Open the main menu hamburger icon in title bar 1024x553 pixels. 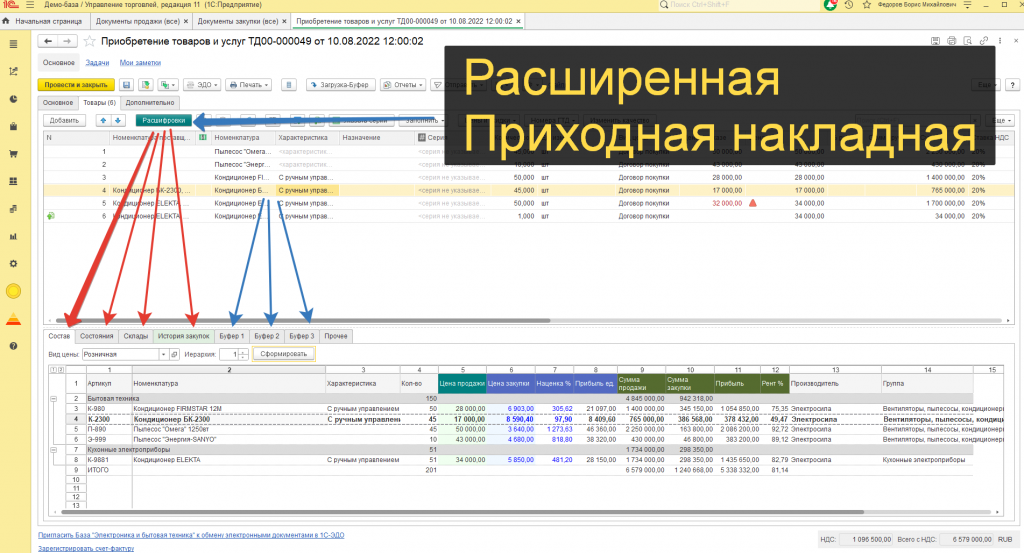[x=30, y=5]
